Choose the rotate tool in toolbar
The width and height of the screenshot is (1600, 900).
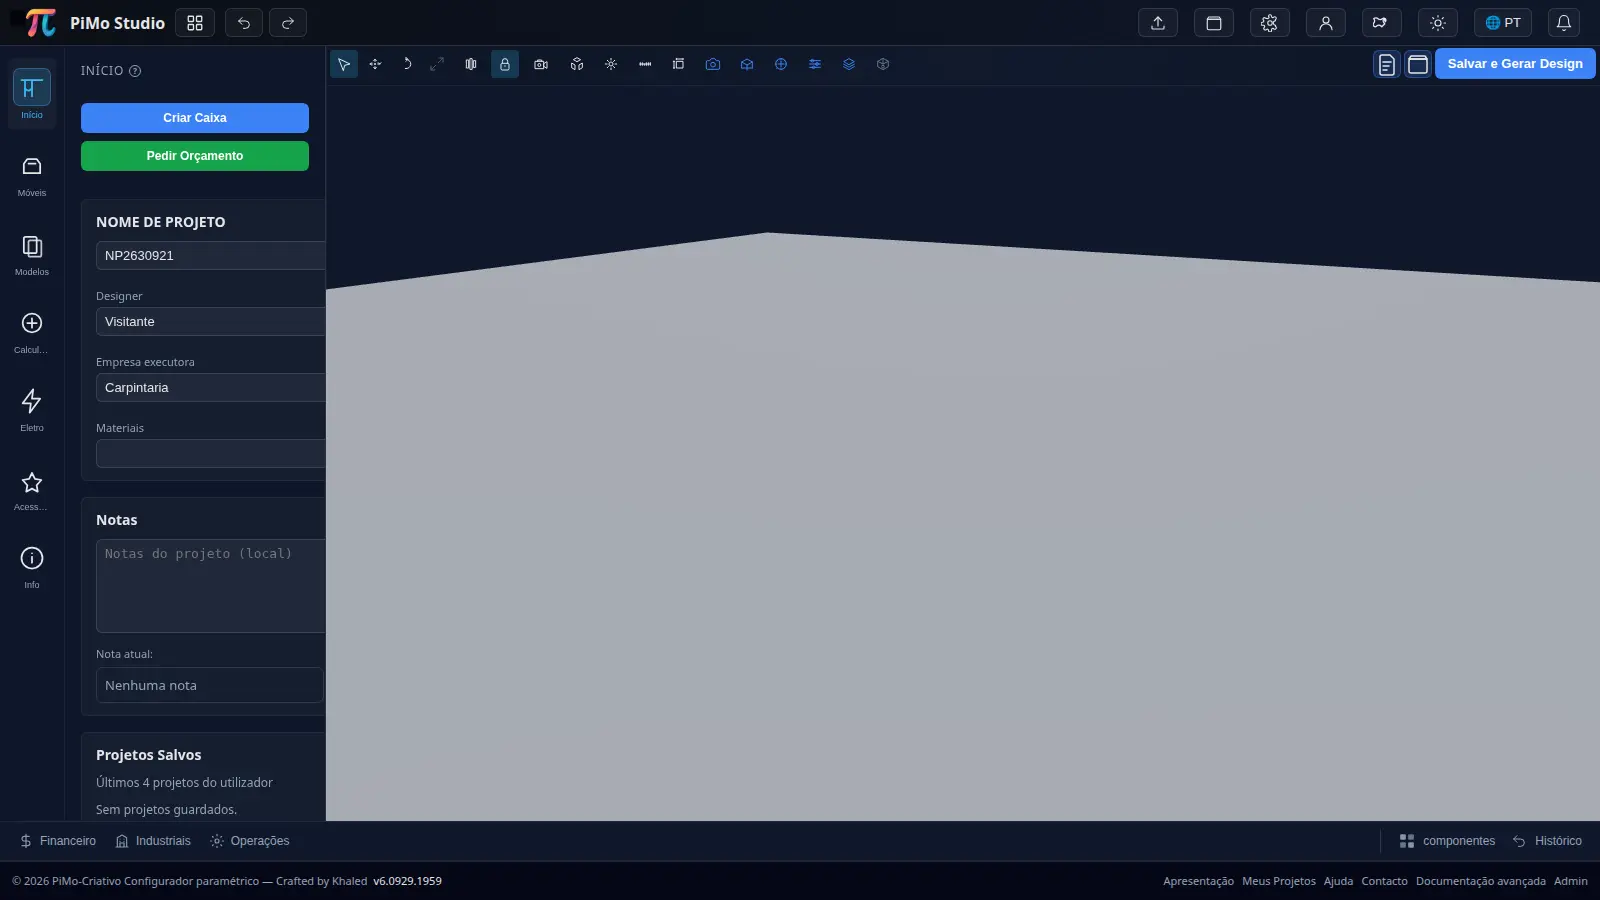pos(407,64)
